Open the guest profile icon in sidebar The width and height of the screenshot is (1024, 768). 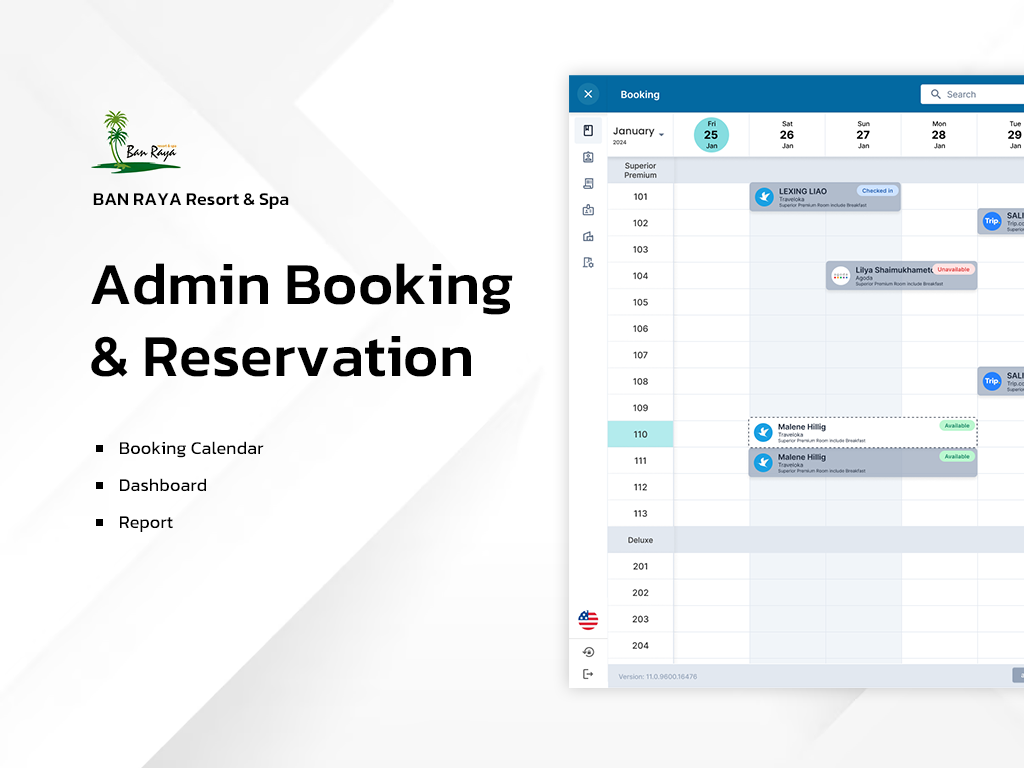point(588,157)
